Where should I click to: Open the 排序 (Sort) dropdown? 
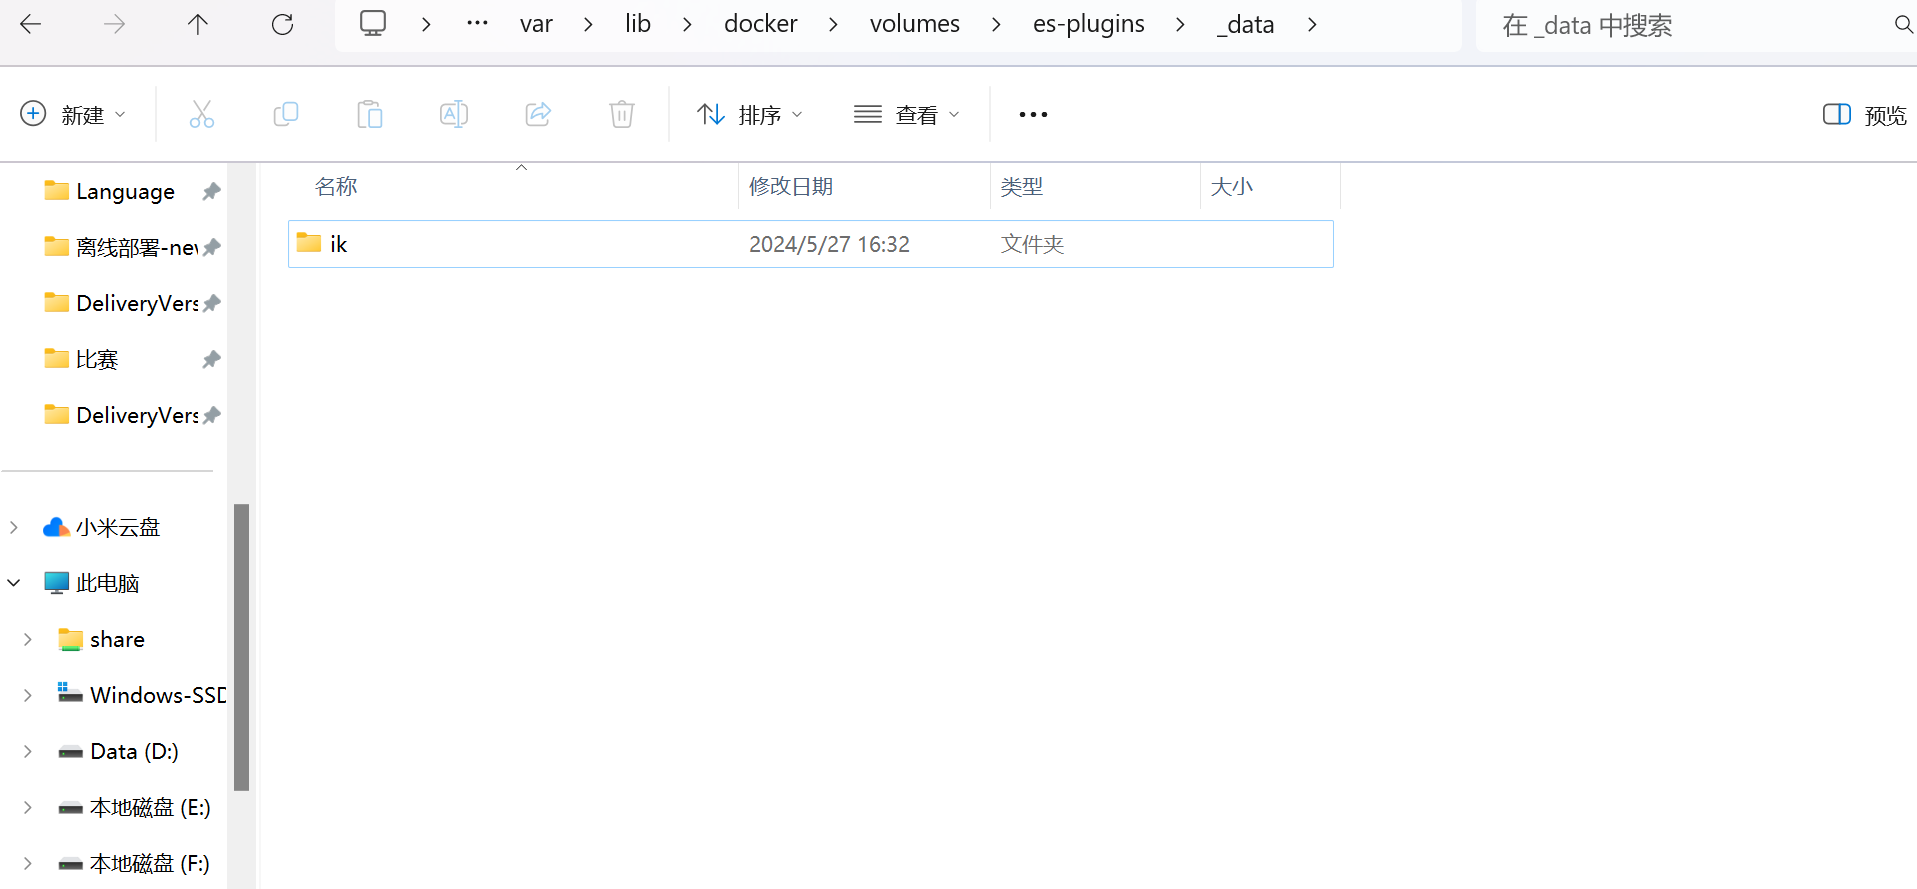(x=750, y=115)
